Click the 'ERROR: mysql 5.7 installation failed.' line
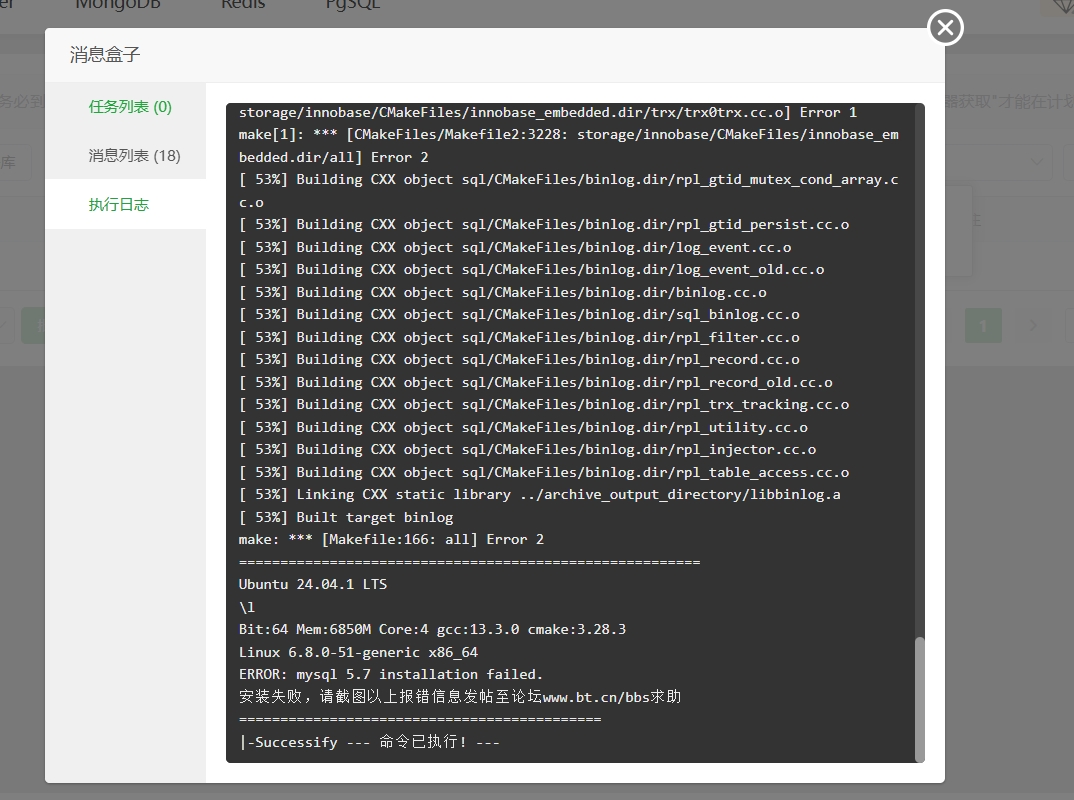The width and height of the screenshot is (1074, 800). [390, 675]
